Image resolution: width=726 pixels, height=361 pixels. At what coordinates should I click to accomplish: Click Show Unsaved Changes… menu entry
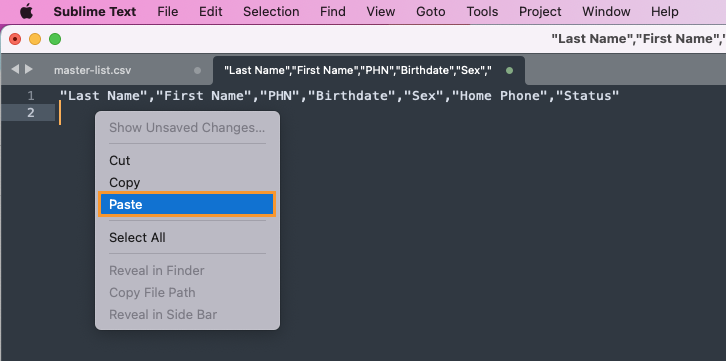[187, 127]
